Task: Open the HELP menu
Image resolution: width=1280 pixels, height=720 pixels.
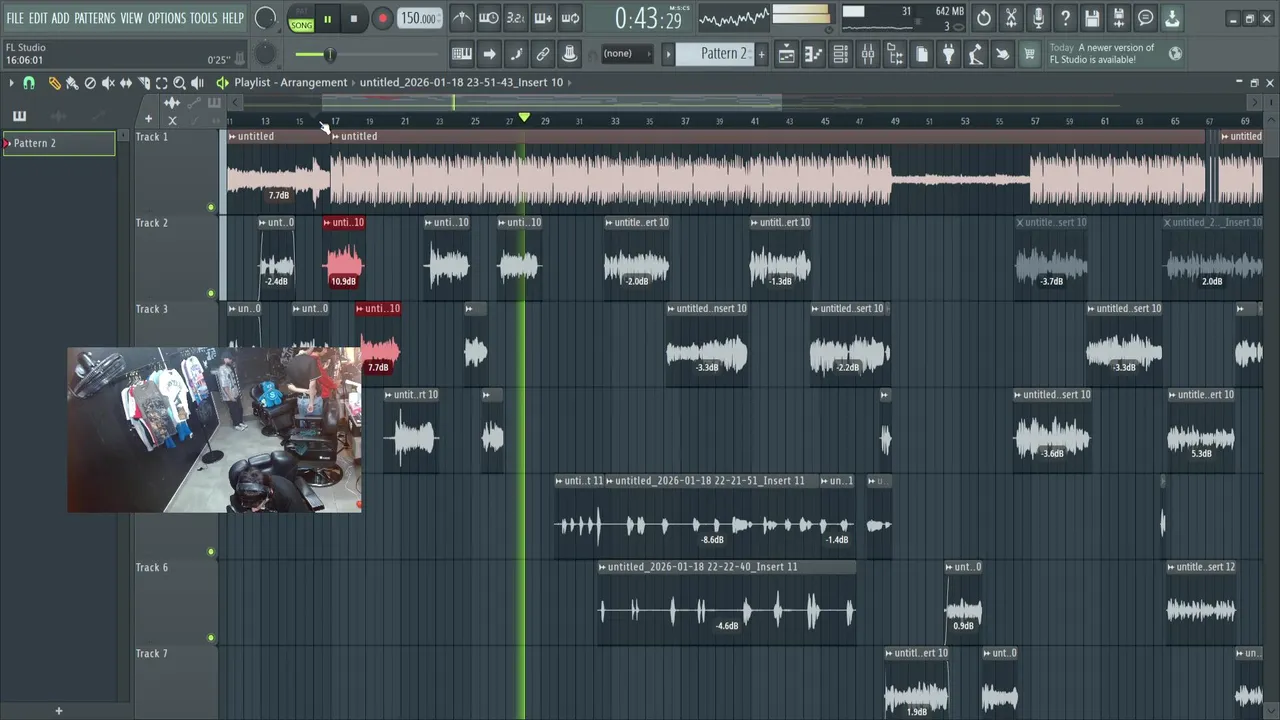Action: coord(233,18)
